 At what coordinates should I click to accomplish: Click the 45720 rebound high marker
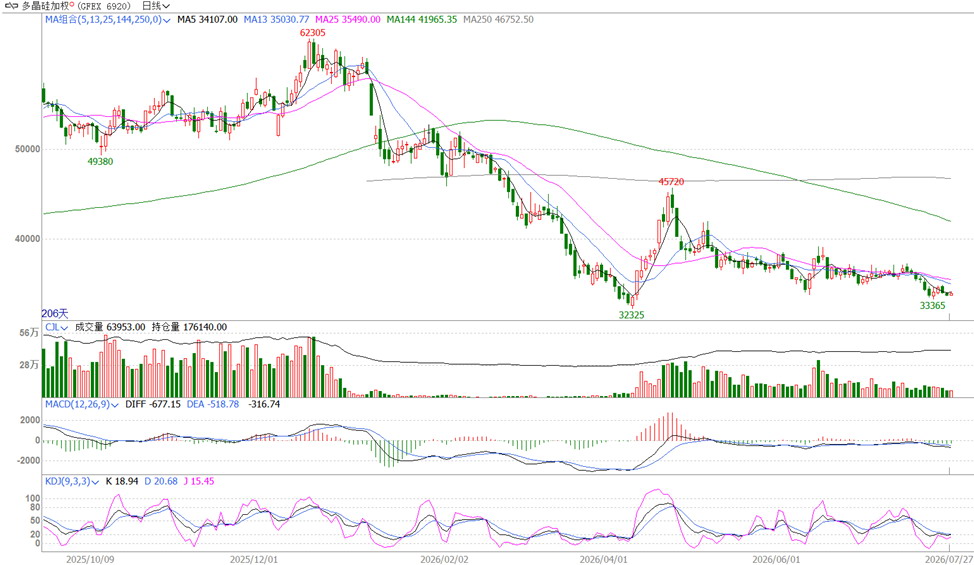click(x=671, y=182)
